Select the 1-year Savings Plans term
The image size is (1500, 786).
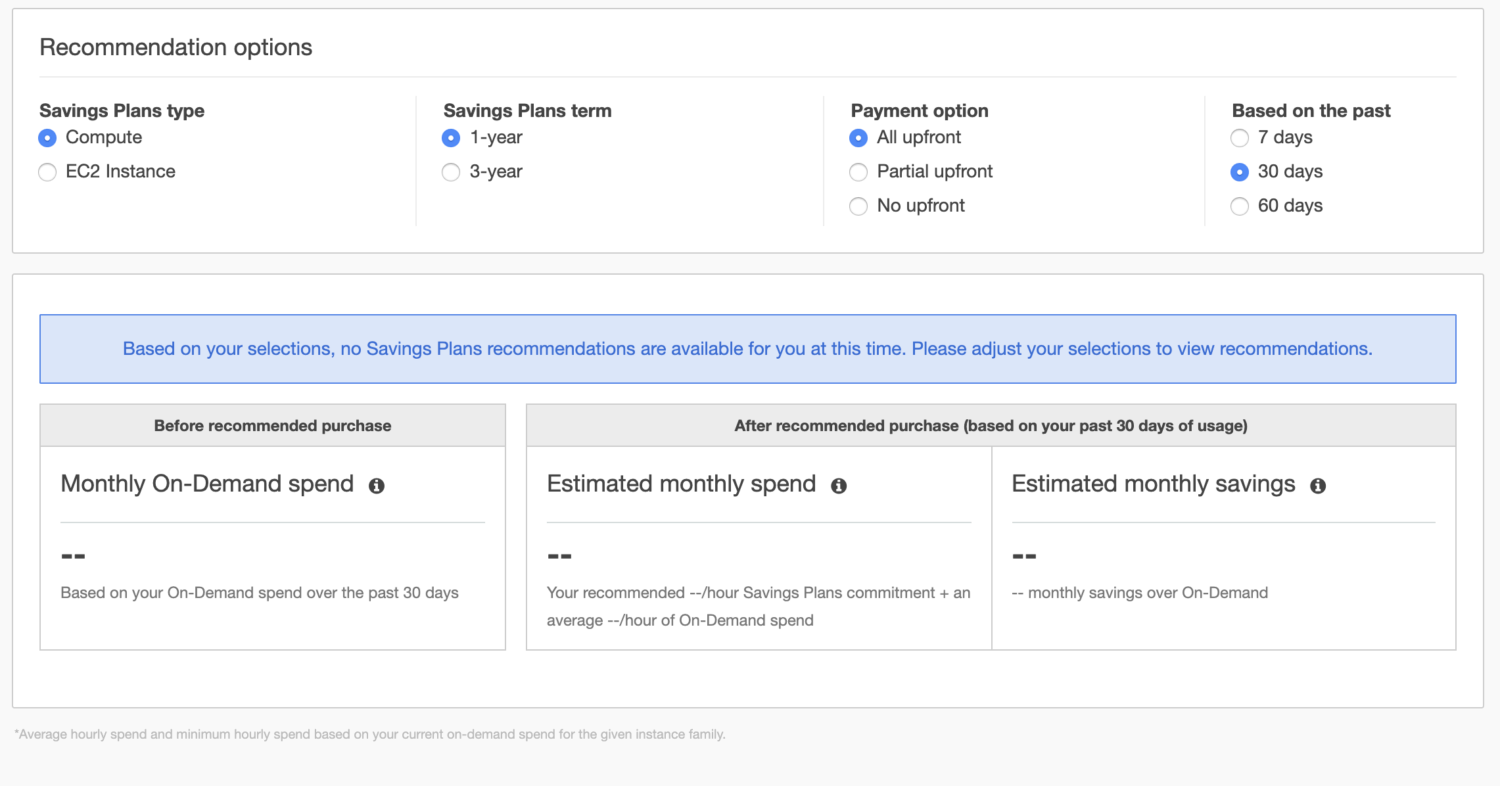(451, 138)
